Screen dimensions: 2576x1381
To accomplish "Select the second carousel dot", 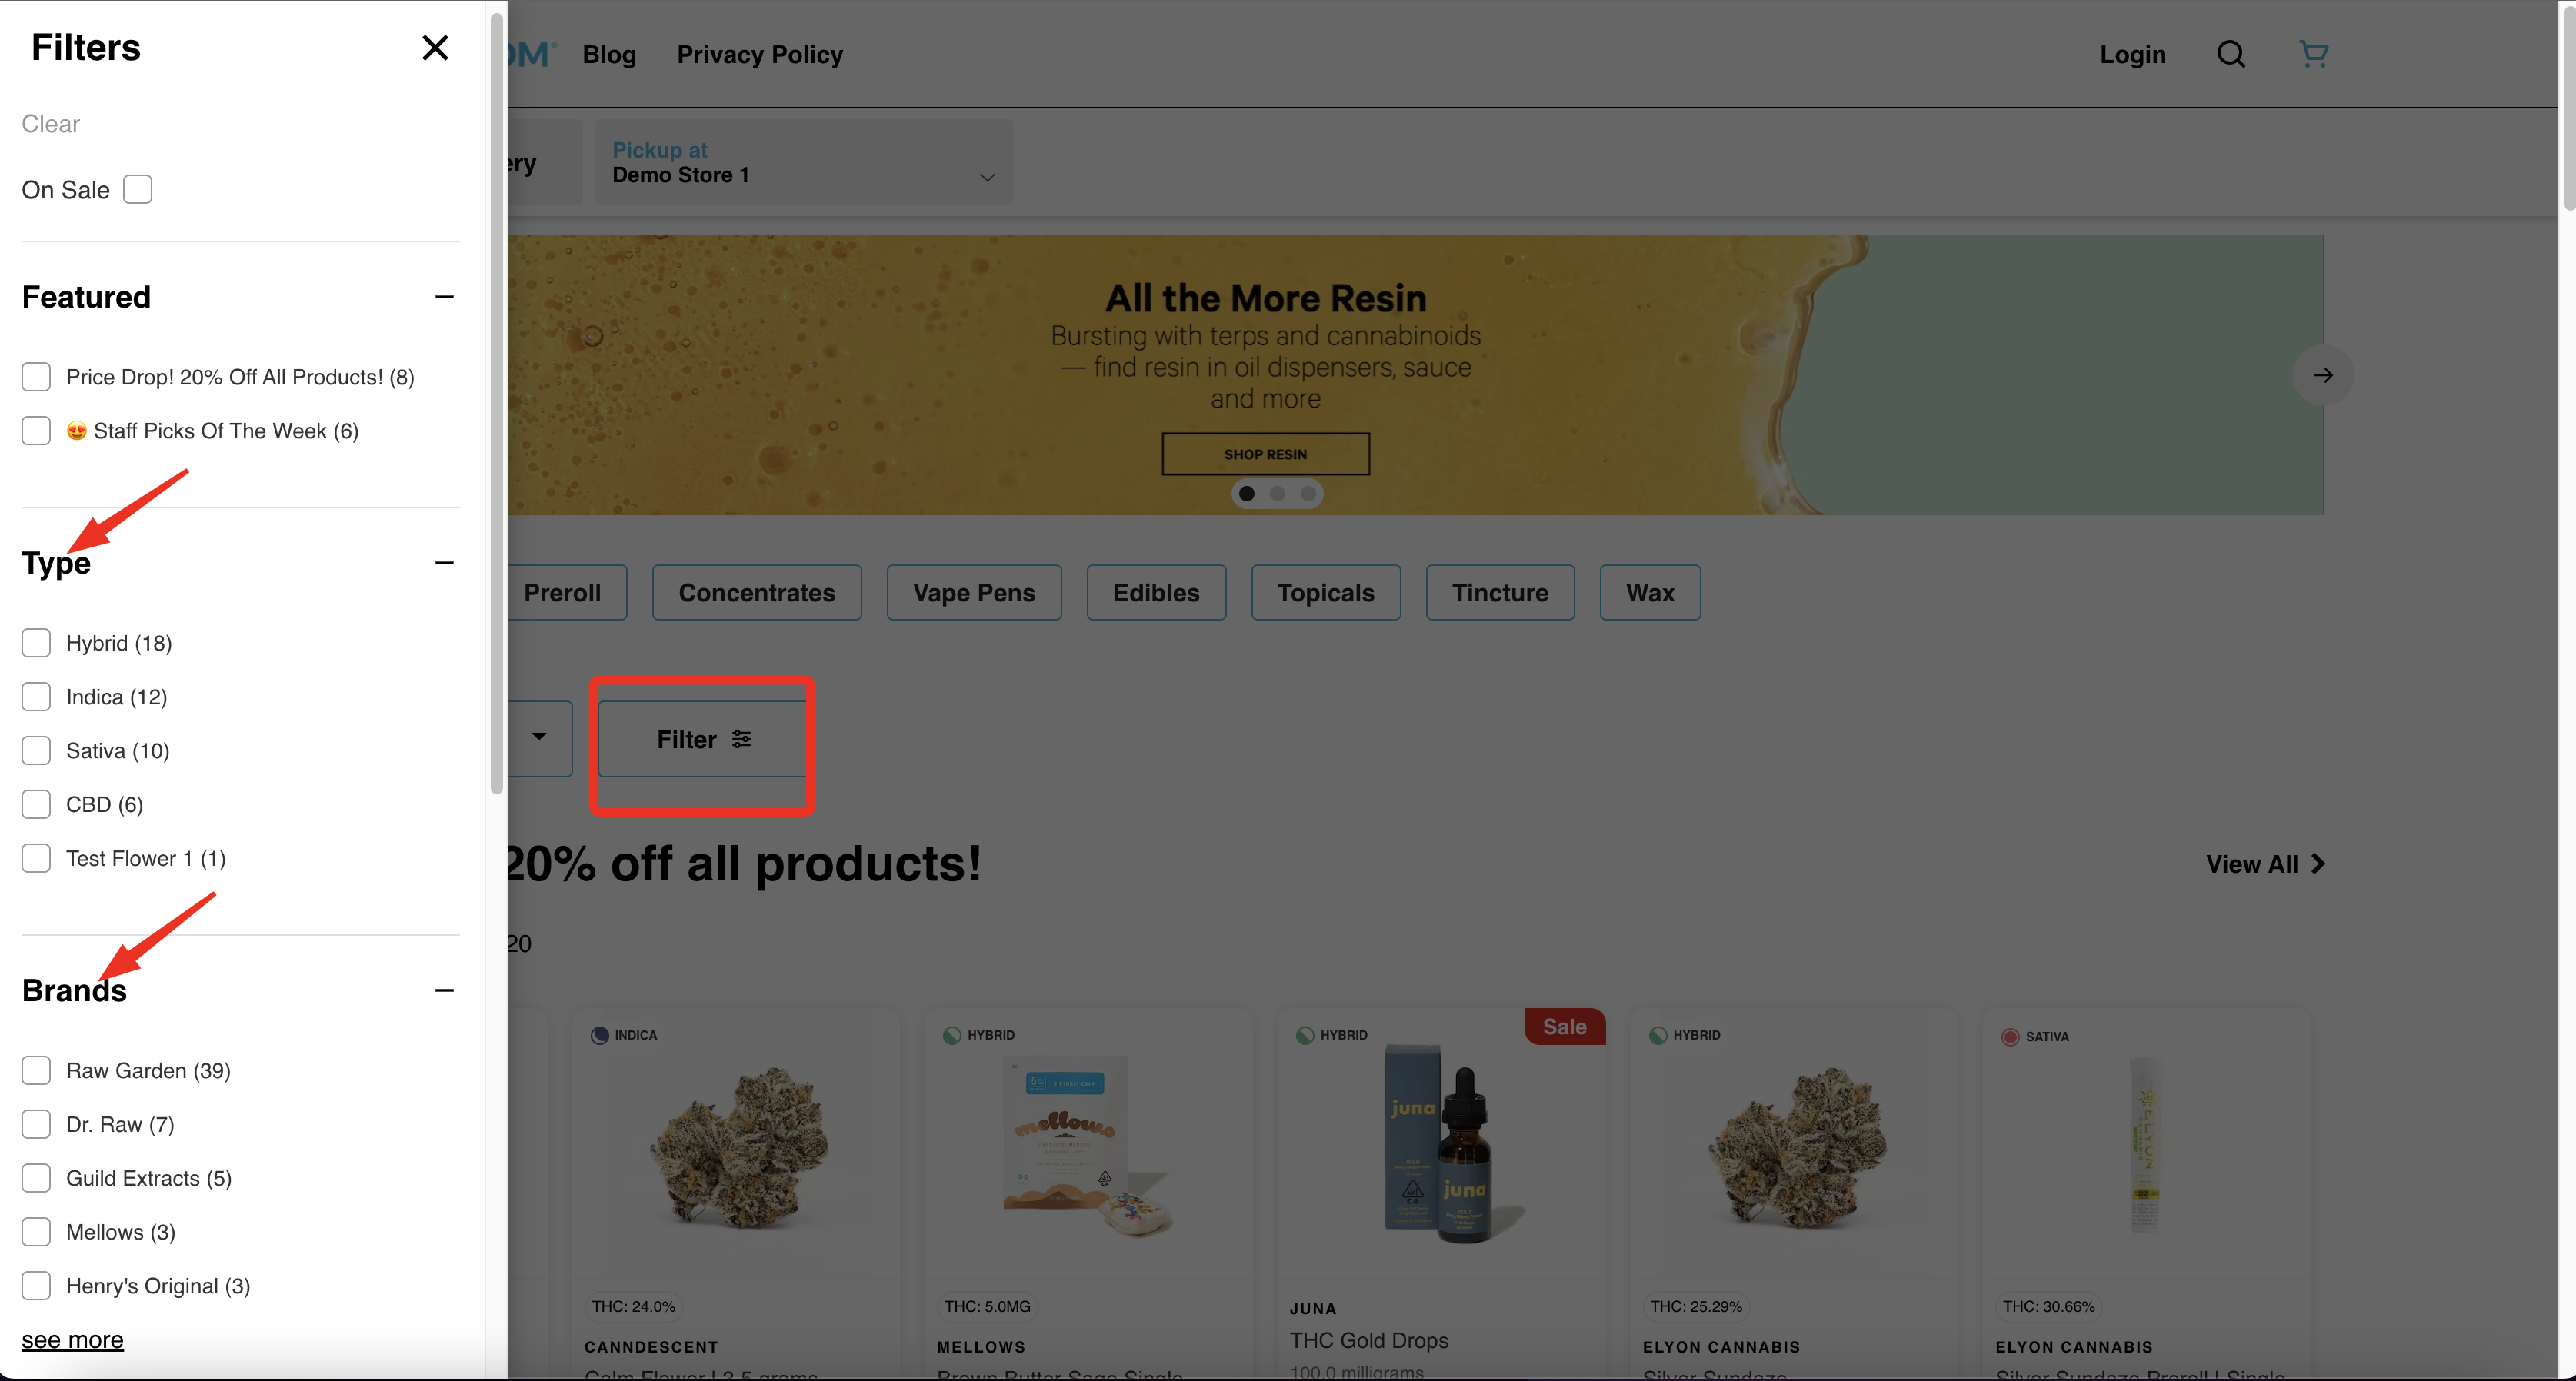I will [1277, 494].
